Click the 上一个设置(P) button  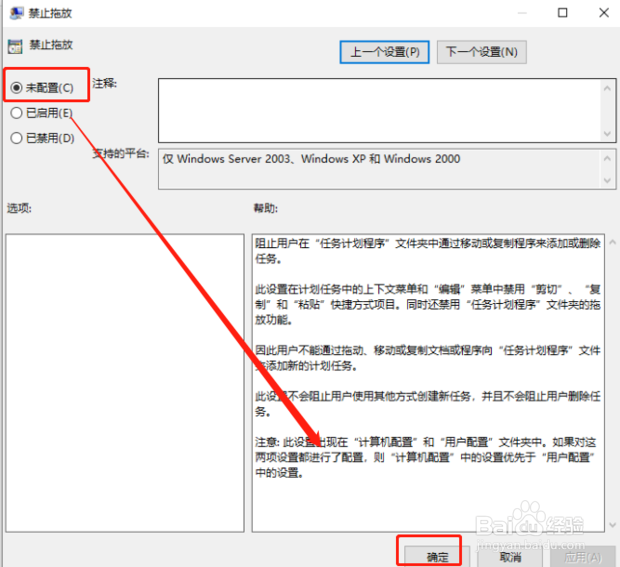(x=384, y=52)
